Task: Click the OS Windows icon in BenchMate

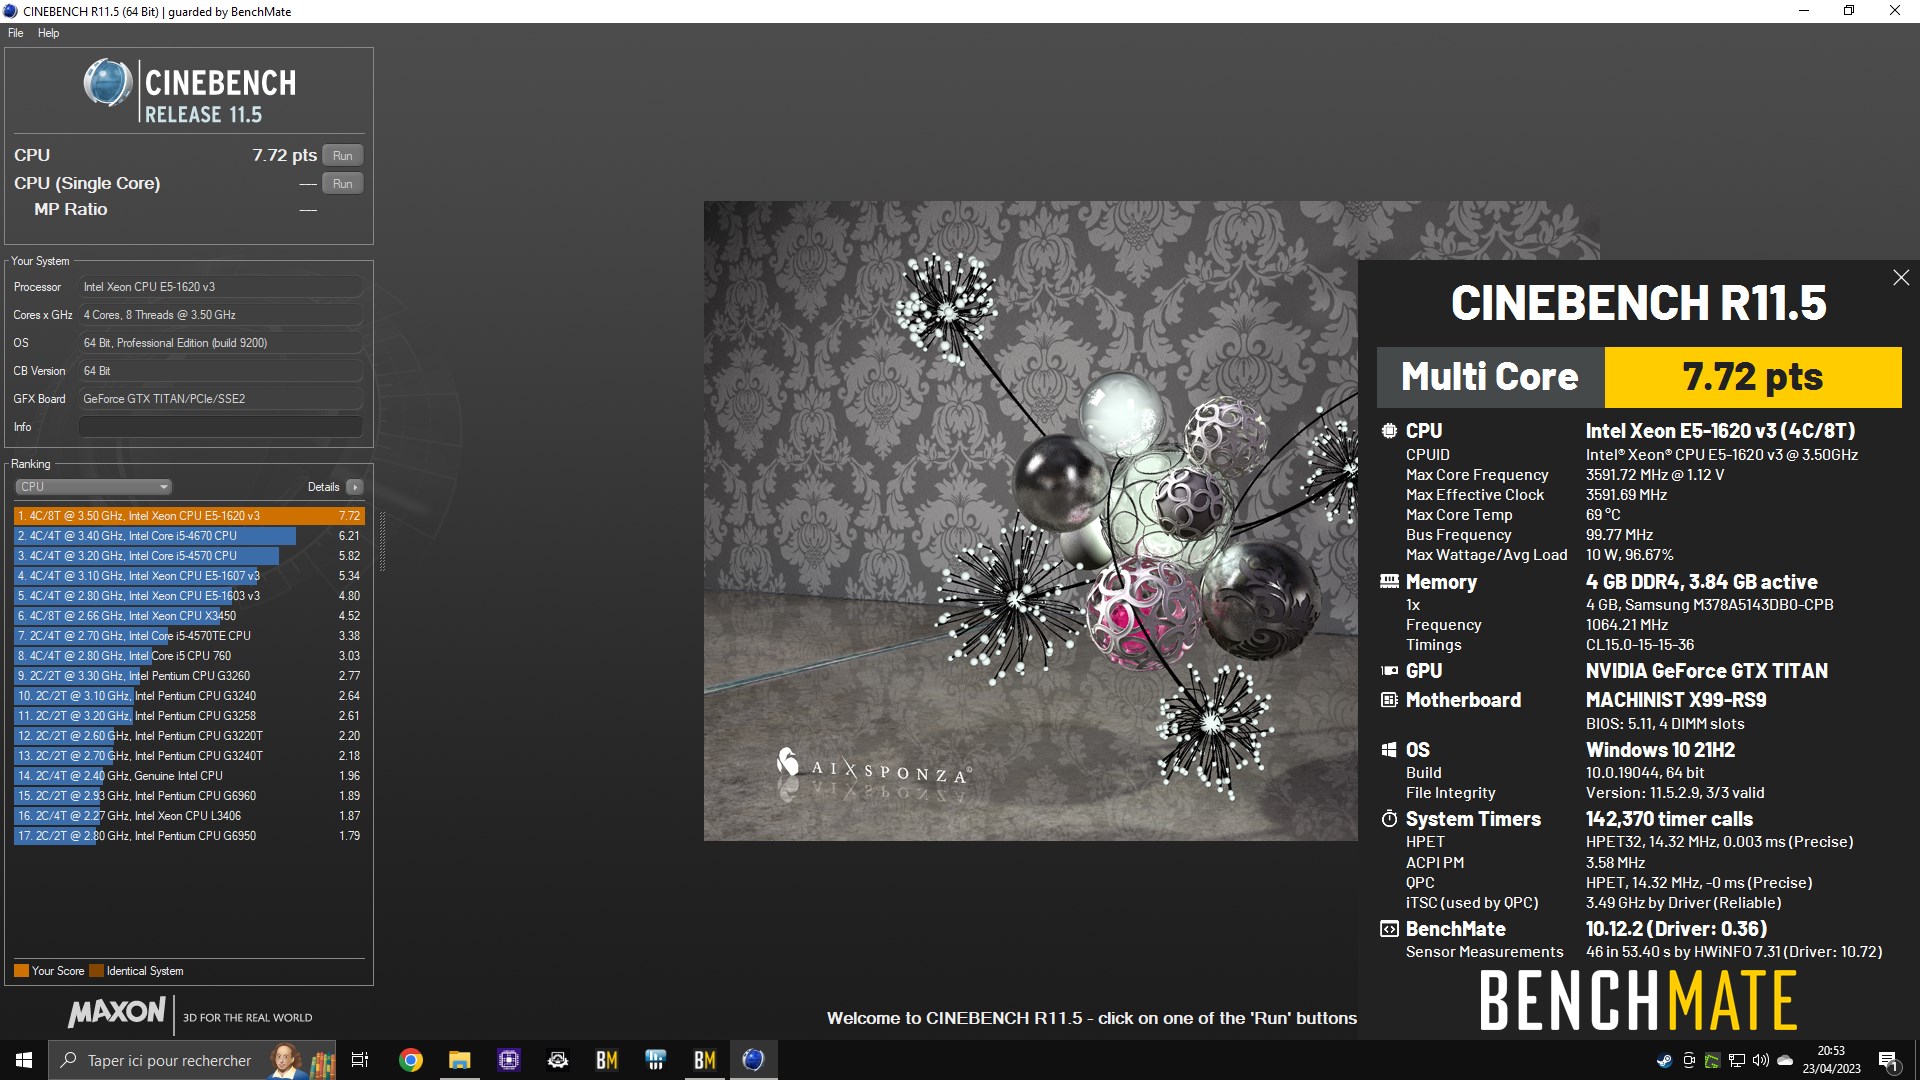Action: (x=1389, y=750)
